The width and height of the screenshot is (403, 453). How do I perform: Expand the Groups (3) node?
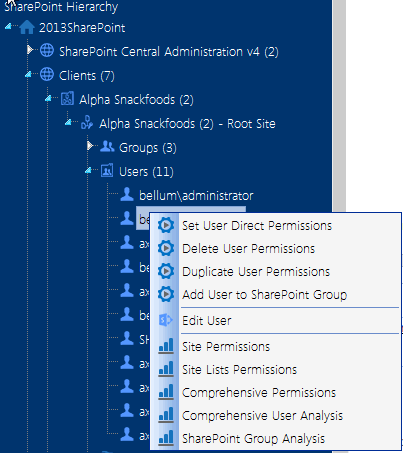coord(90,146)
